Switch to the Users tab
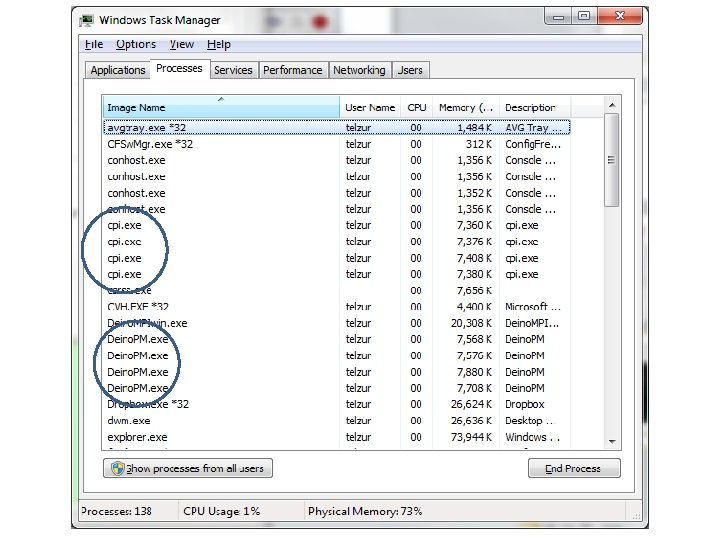This screenshot has width=720, height=540. click(x=410, y=70)
